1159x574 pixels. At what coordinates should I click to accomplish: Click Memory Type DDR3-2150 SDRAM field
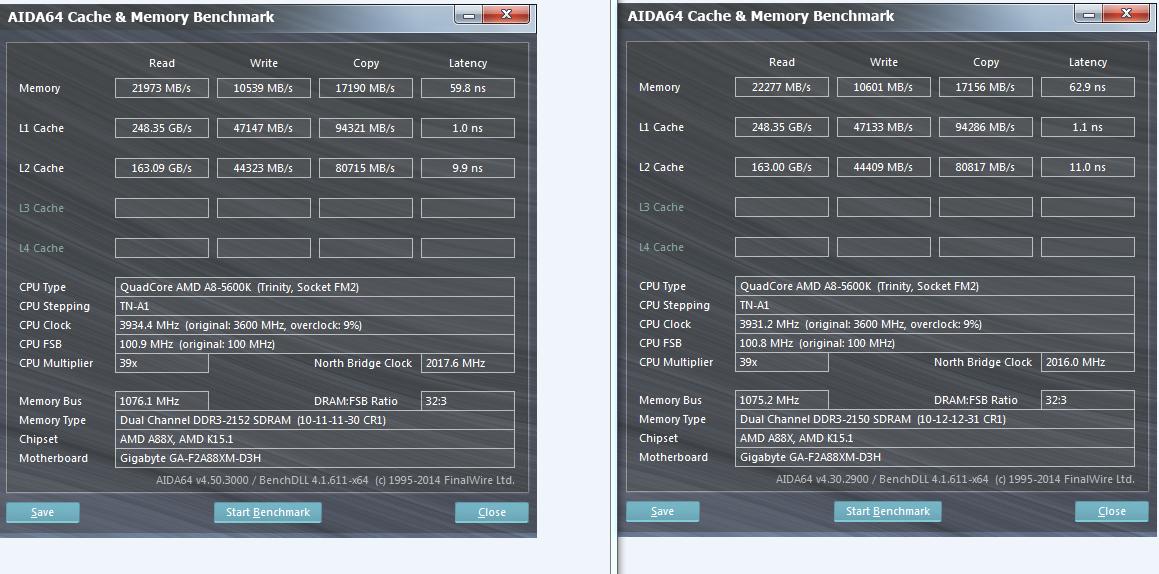(x=935, y=419)
